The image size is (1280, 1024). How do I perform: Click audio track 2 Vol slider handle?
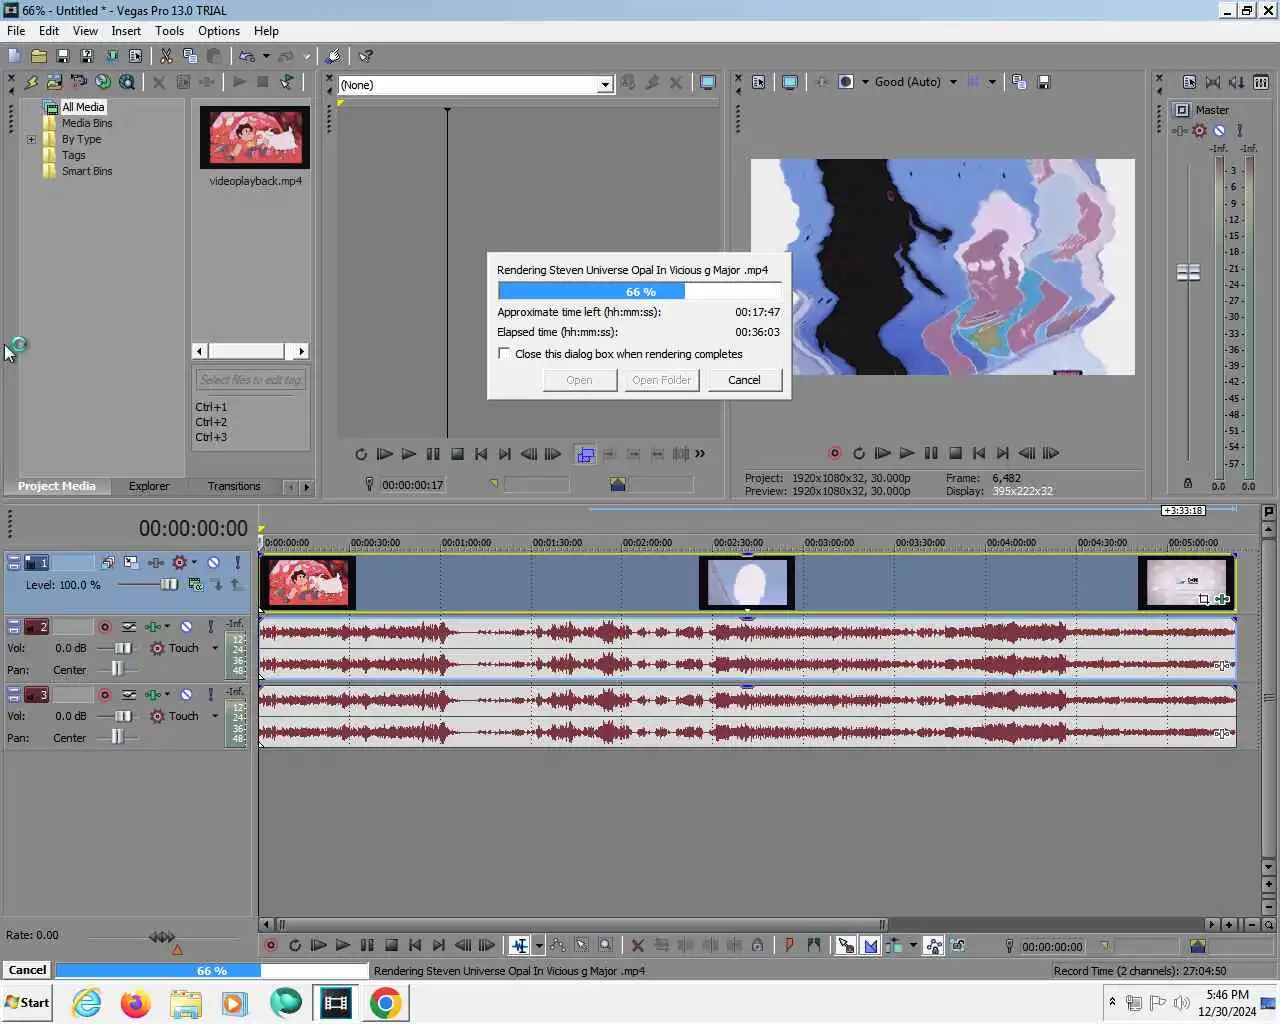(x=123, y=648)
